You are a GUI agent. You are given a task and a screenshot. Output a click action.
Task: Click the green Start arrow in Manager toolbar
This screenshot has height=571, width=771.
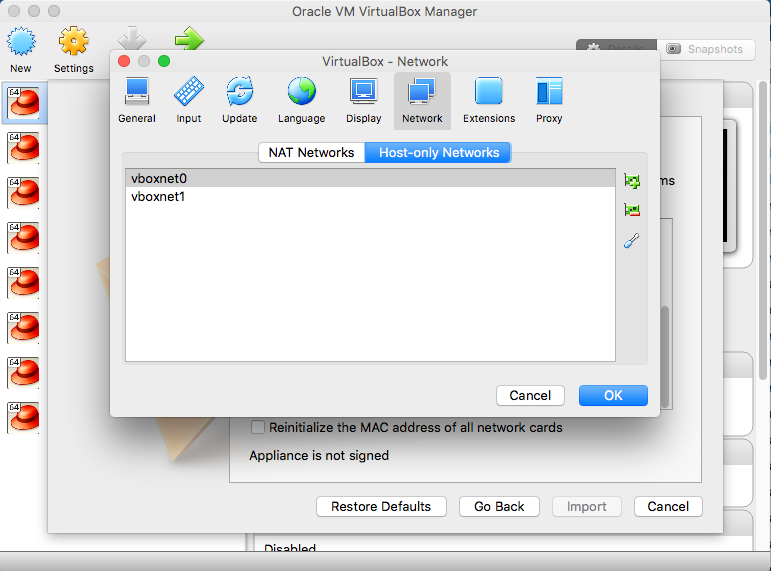coord(189,38)
